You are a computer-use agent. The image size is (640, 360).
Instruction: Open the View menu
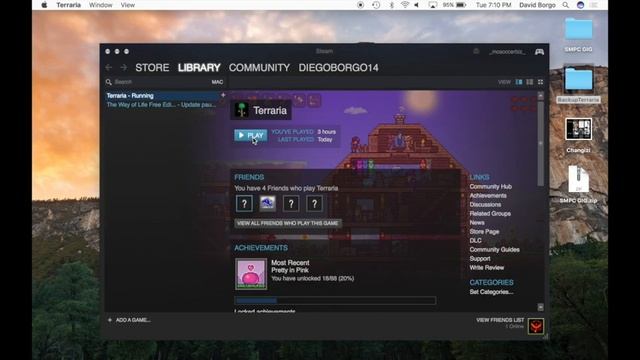[x=128, y=5]
